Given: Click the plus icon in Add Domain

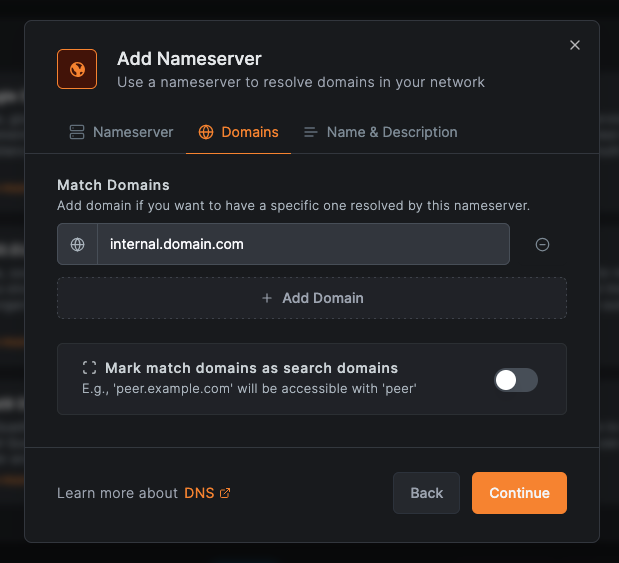Looking at the screenshot, I should click(267, 298).
